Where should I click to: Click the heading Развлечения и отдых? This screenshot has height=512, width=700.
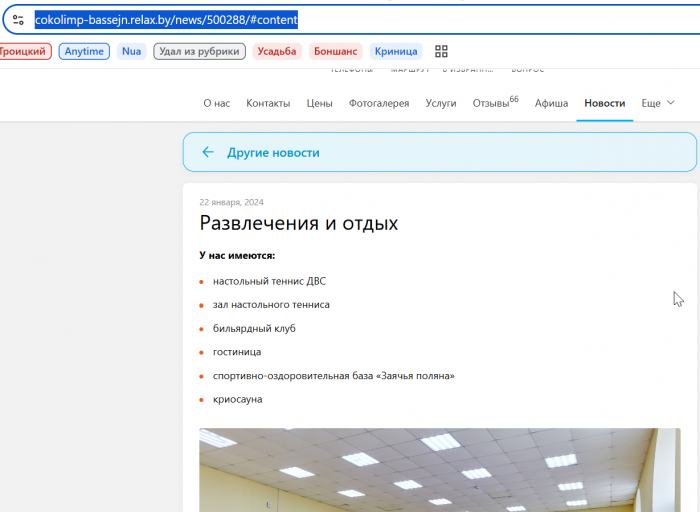(298, 223)
